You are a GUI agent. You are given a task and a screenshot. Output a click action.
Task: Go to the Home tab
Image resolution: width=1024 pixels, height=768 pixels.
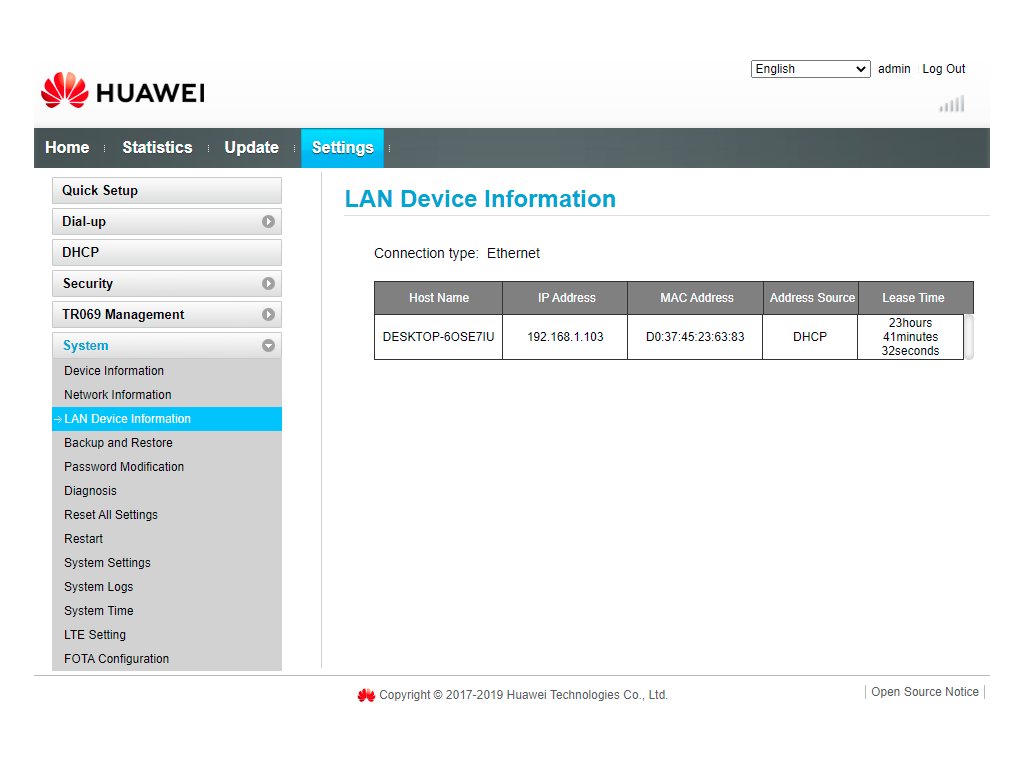click(67, 148)
